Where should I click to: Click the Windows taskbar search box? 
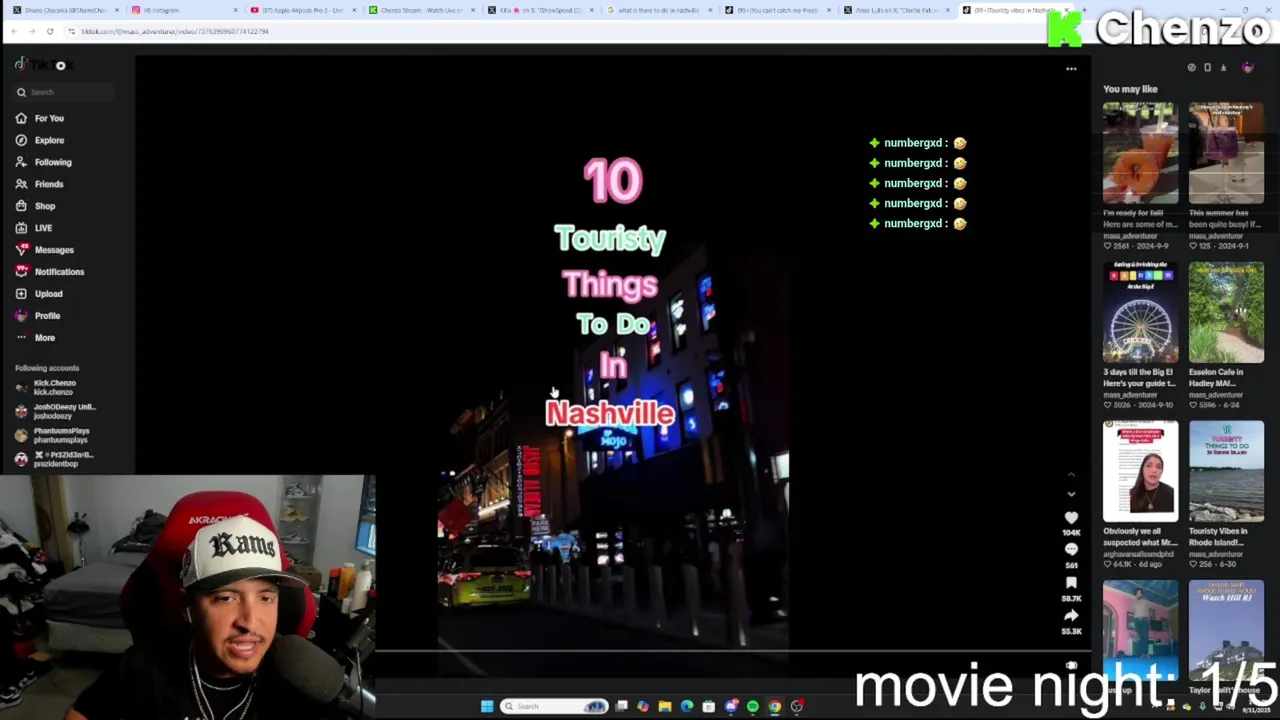click(555, 706)
